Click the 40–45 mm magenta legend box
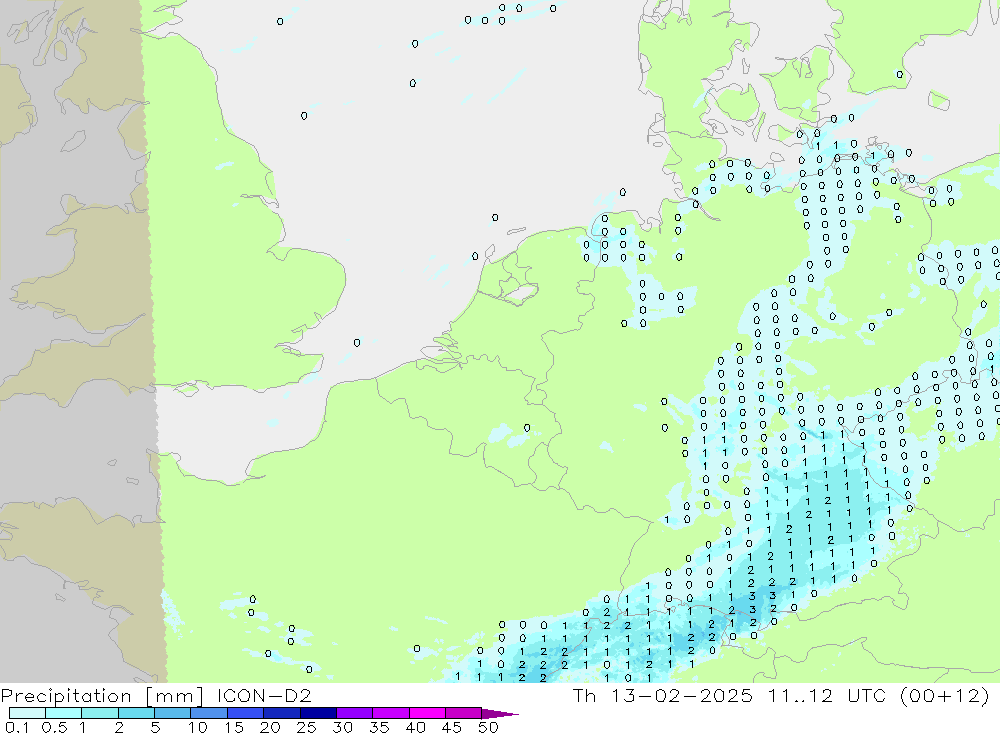The width and height of the screenshot is (1000, 733). [427, 713]
